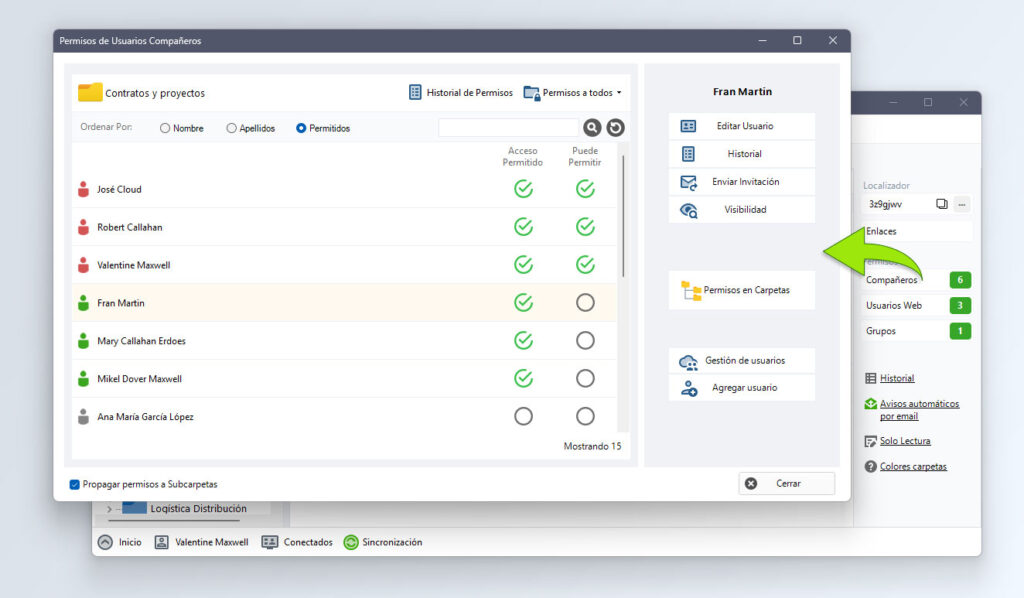Toggle Puede Permitir for Valentine Maxwell
This screenshot has height=598, width=1024.
click(585, 265)
